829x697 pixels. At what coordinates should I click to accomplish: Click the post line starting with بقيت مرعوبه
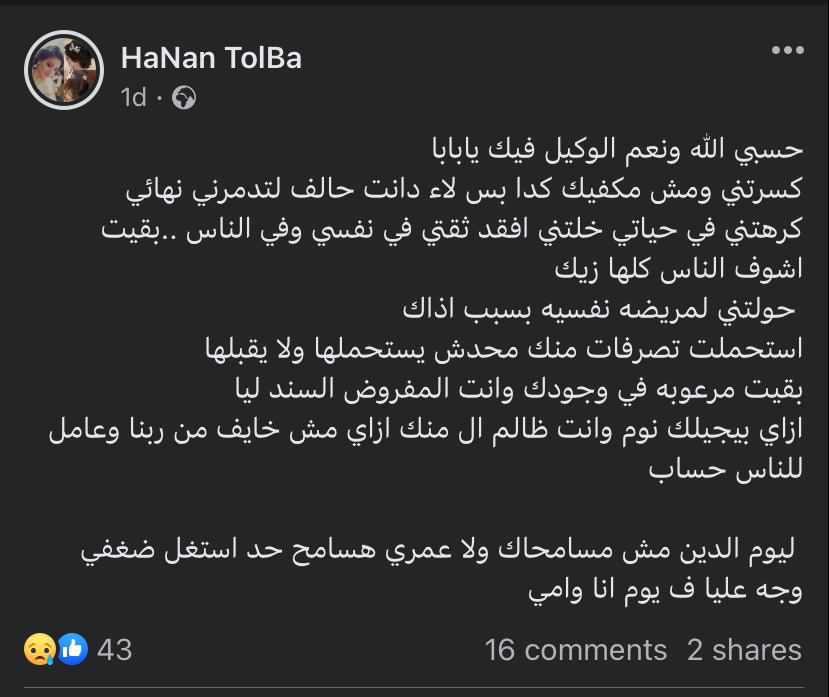(x=498, y=390)
